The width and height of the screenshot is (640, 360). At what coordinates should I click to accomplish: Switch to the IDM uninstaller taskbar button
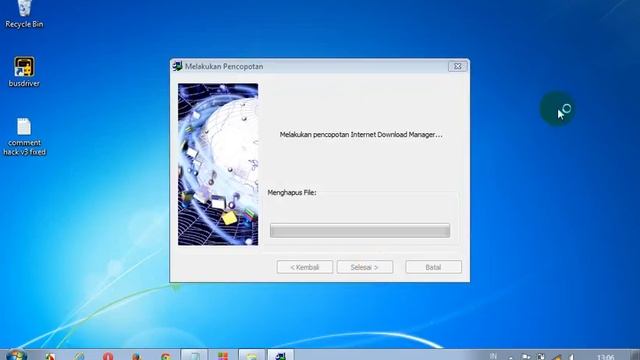point(280,355)
